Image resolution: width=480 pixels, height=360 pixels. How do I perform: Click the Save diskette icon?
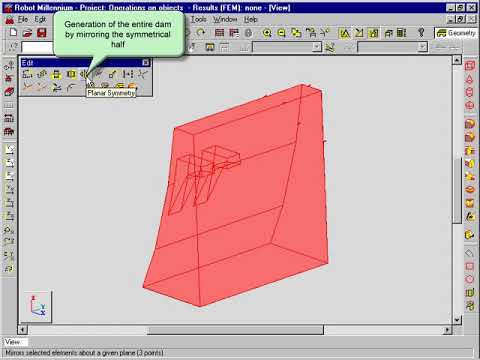[x=42, y=33]
